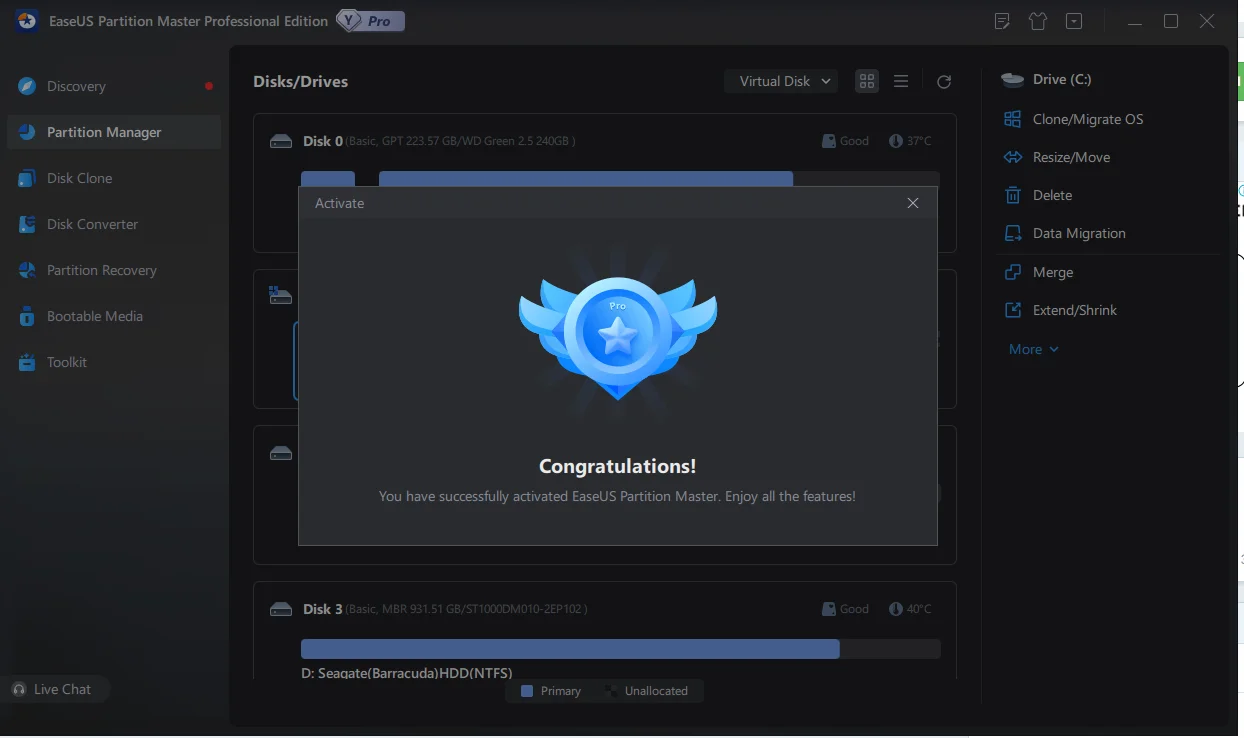This screenshot has width=1244, height=738.
Task: Click the Resize/Move arrows icon
Action: click(1013, 157)
